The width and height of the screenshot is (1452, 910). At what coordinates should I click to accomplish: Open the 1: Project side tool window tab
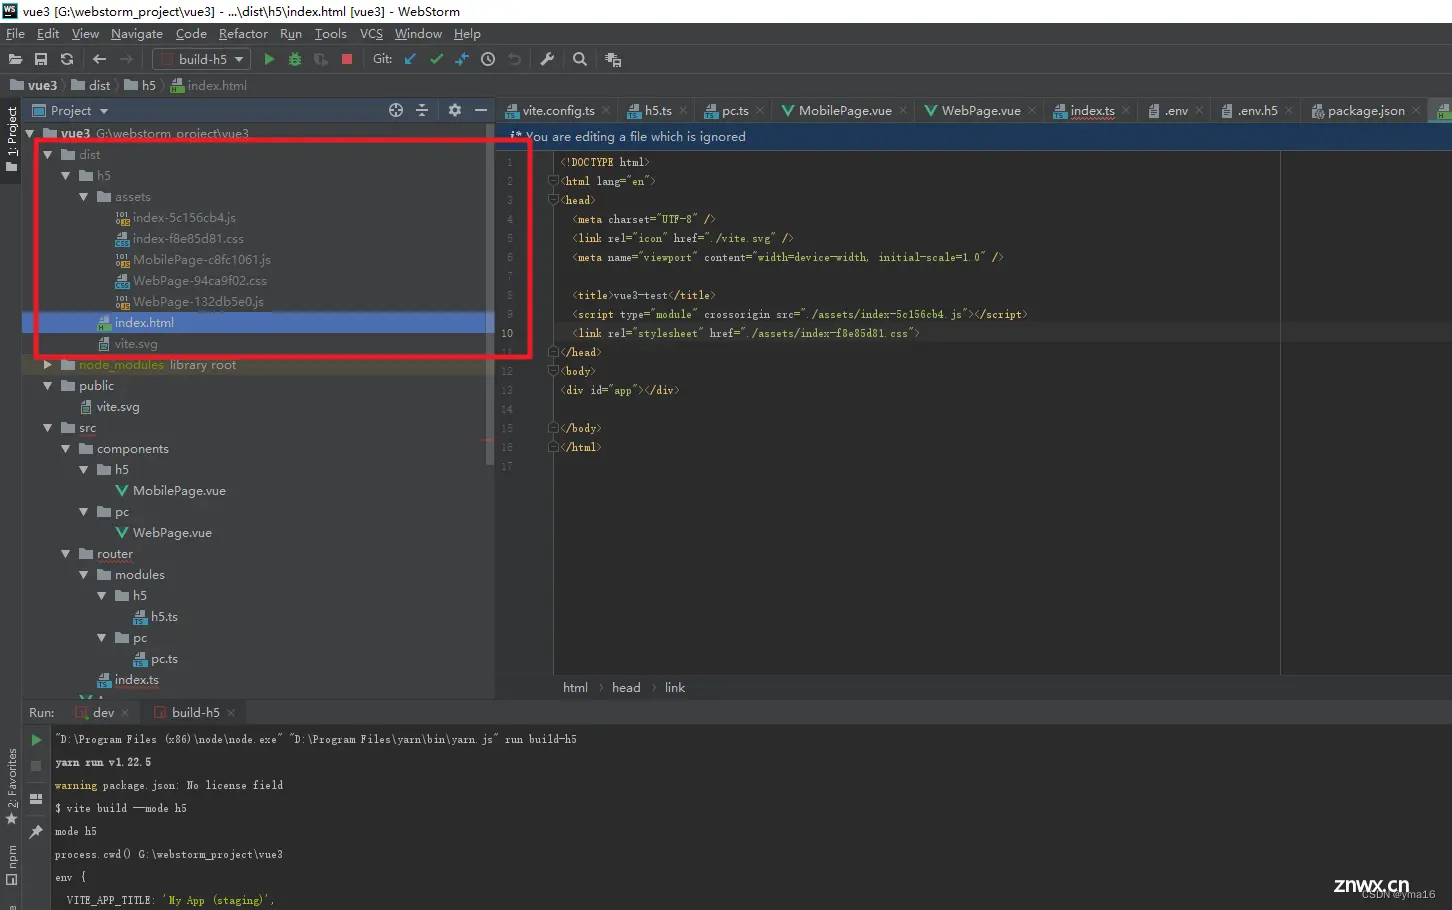coord(11,139)
